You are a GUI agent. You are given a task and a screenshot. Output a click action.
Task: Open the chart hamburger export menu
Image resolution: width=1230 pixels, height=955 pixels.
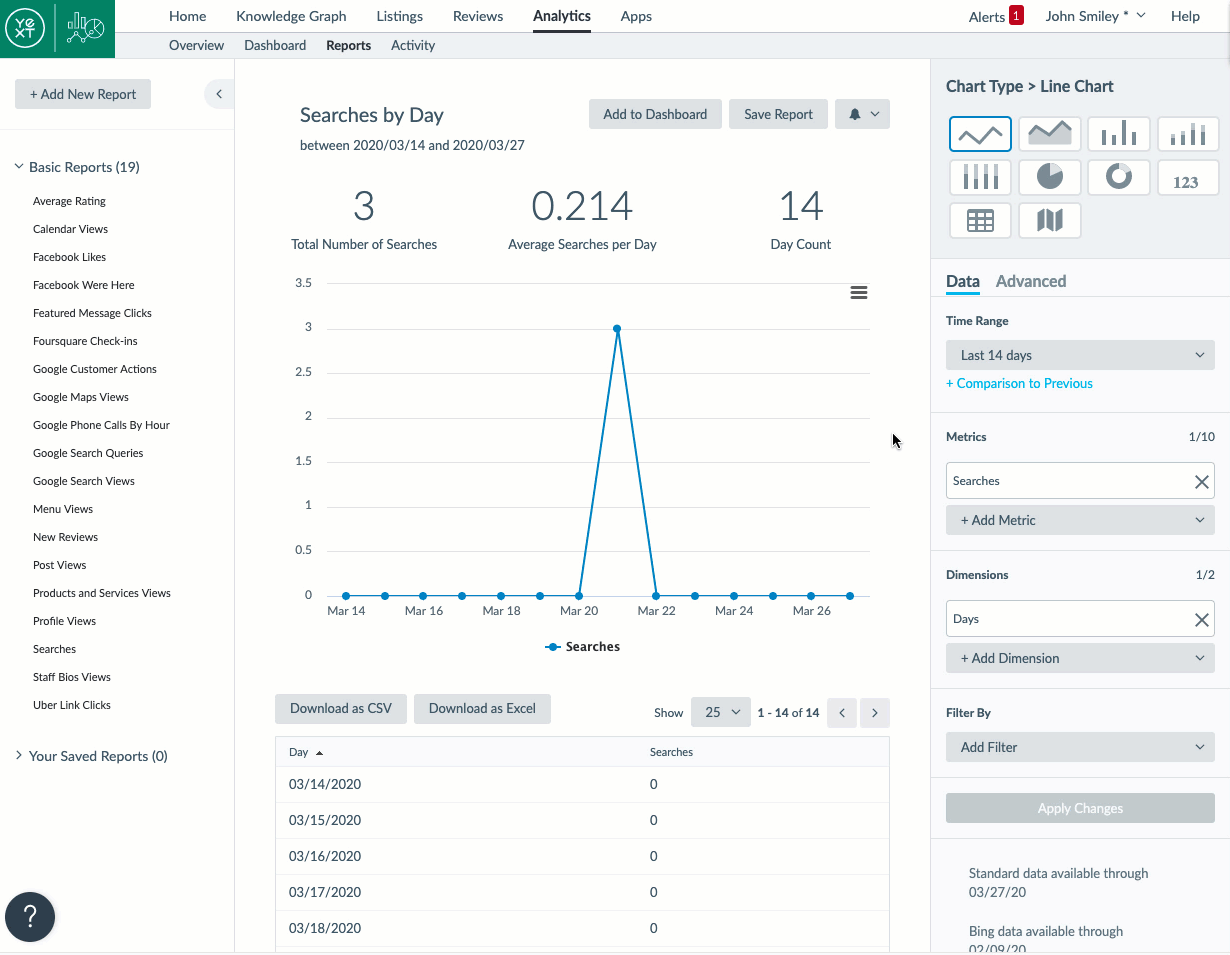tap(858, 292)
